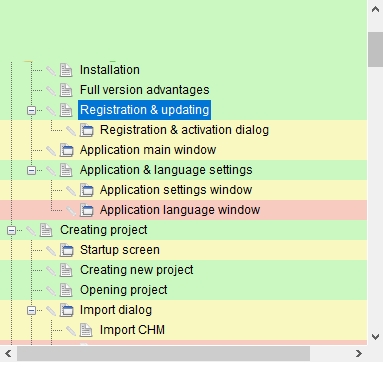The height and width of the screenshot is (370, 383).
Task: Click the window icon next to Startup screen
Action: [x=67, y=250]
